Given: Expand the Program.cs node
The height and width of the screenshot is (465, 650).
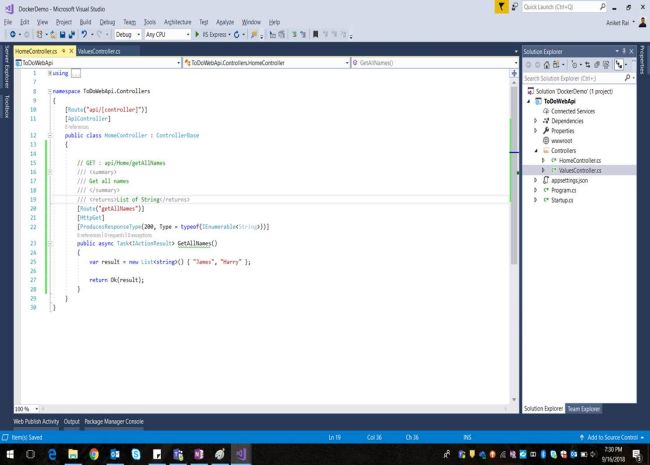Looking at the screenshot, I should [x=535, y=190].
